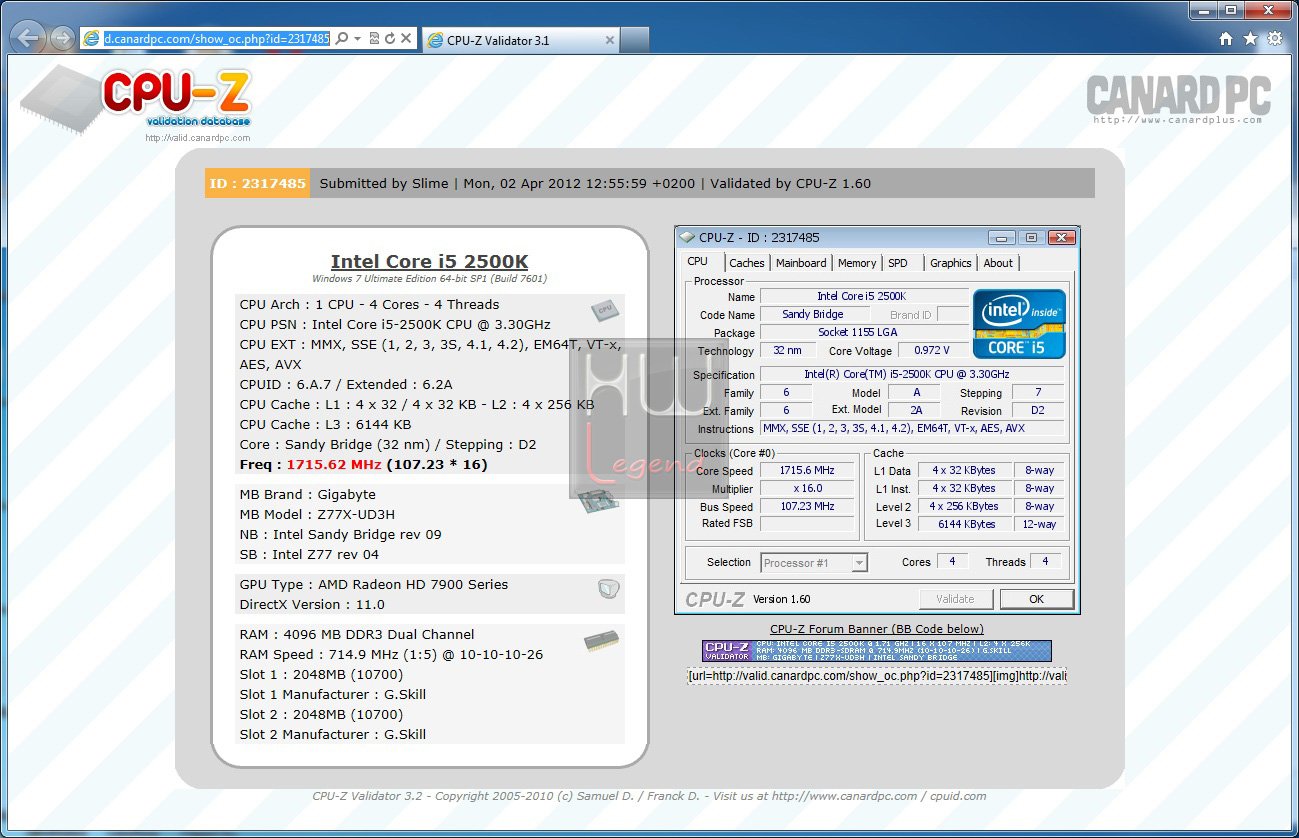Open the Mainboard tab
Viewport: 1299px width, 838px height.
[802, 263]
